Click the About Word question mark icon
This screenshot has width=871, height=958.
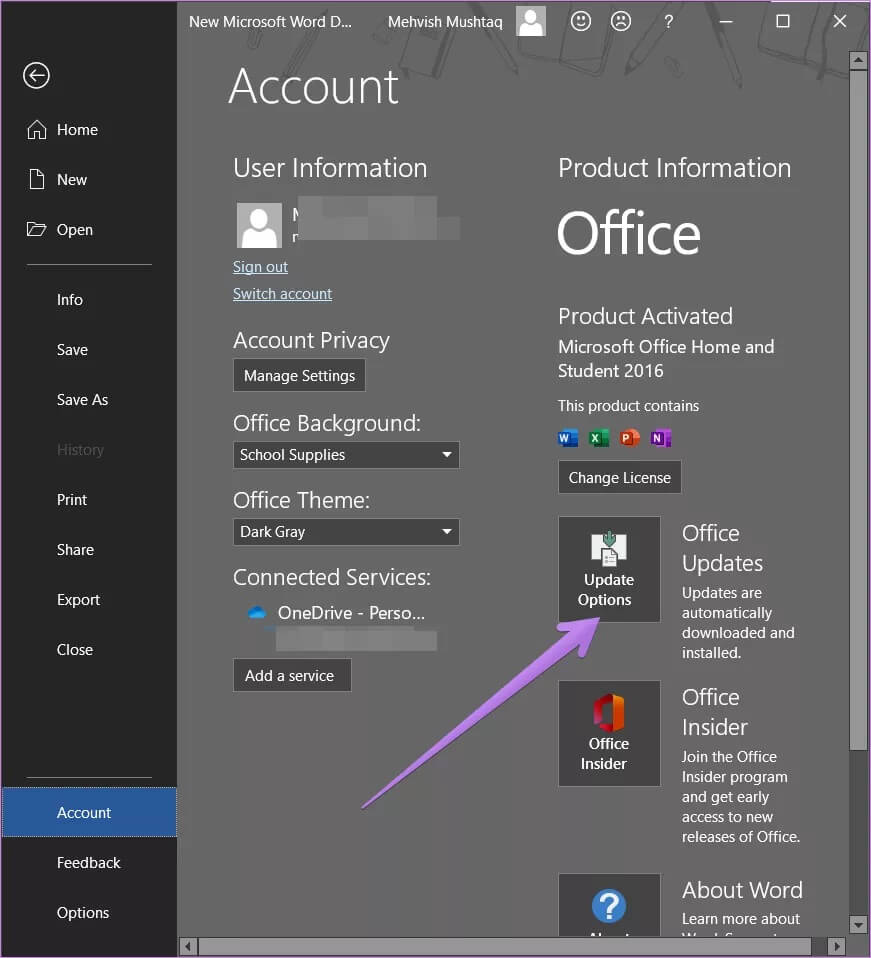pyautogui.click(x=609, y=905)
